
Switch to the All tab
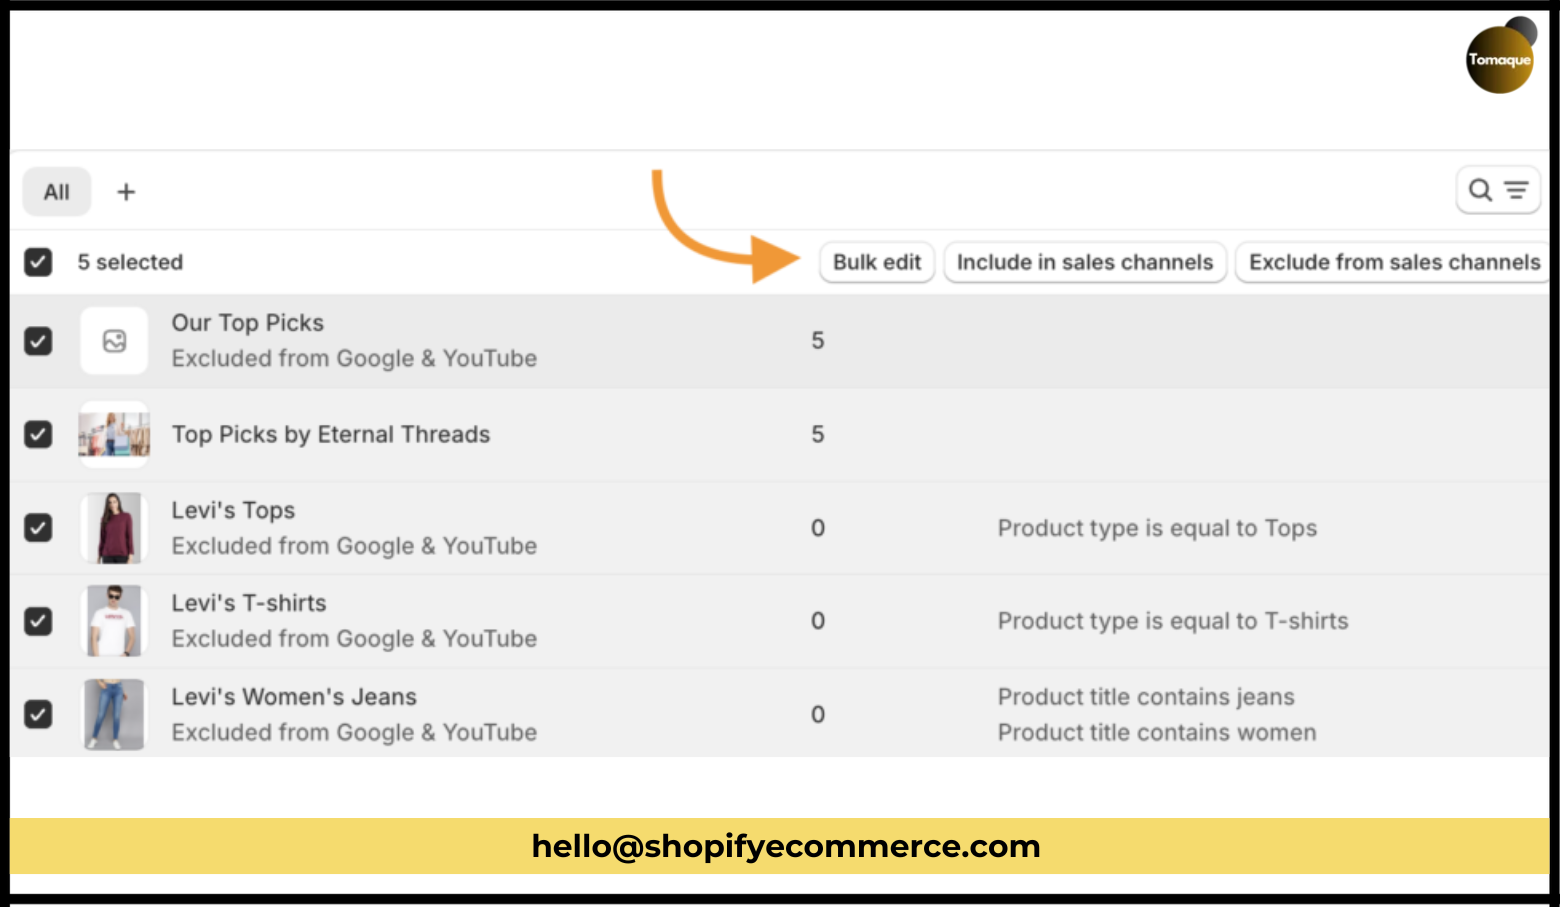(57, 192)
